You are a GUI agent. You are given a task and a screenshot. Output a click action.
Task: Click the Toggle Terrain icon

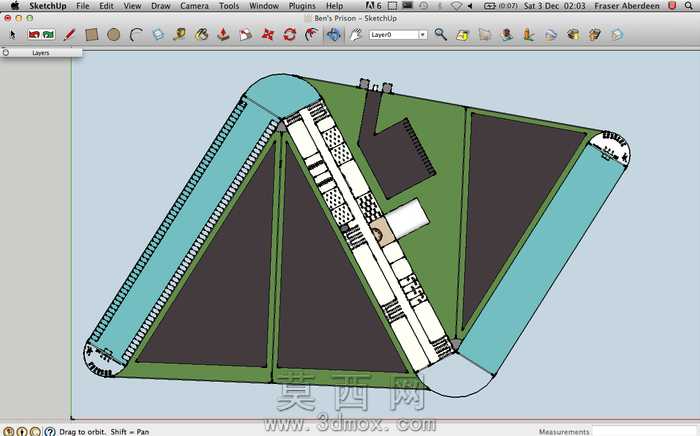507,34
